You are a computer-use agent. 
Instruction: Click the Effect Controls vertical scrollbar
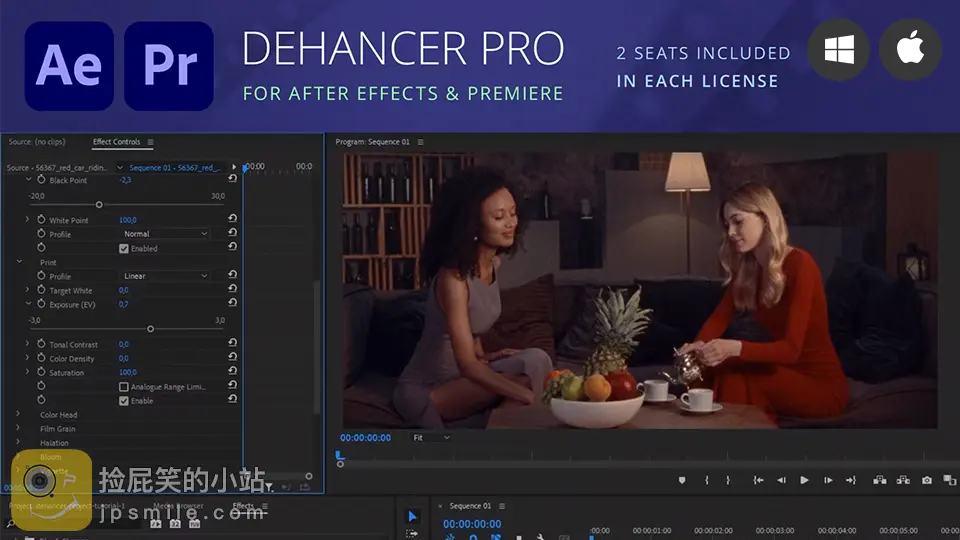tap(317, 347)
